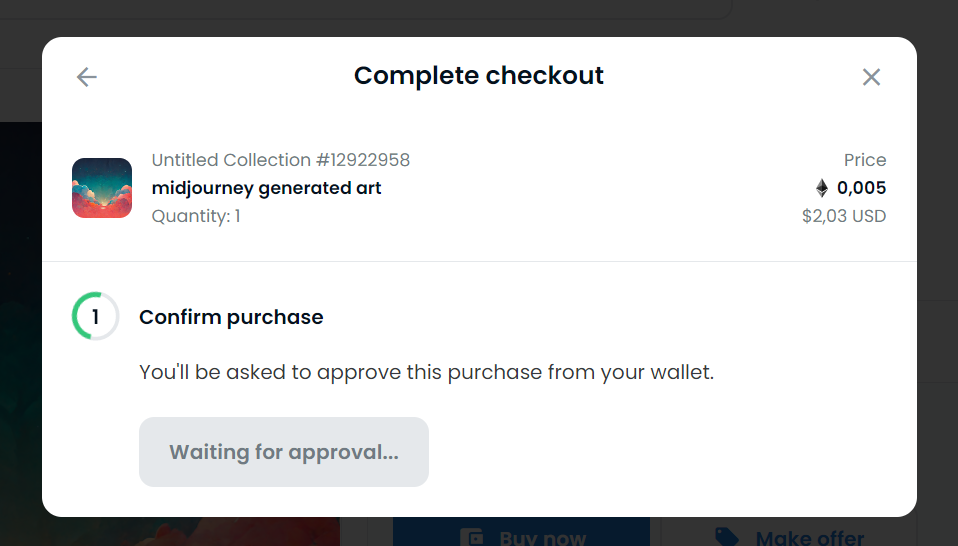Click the wallet approval instruction text
This screenshot has width=958, height=546.
(x=427, y=373)
